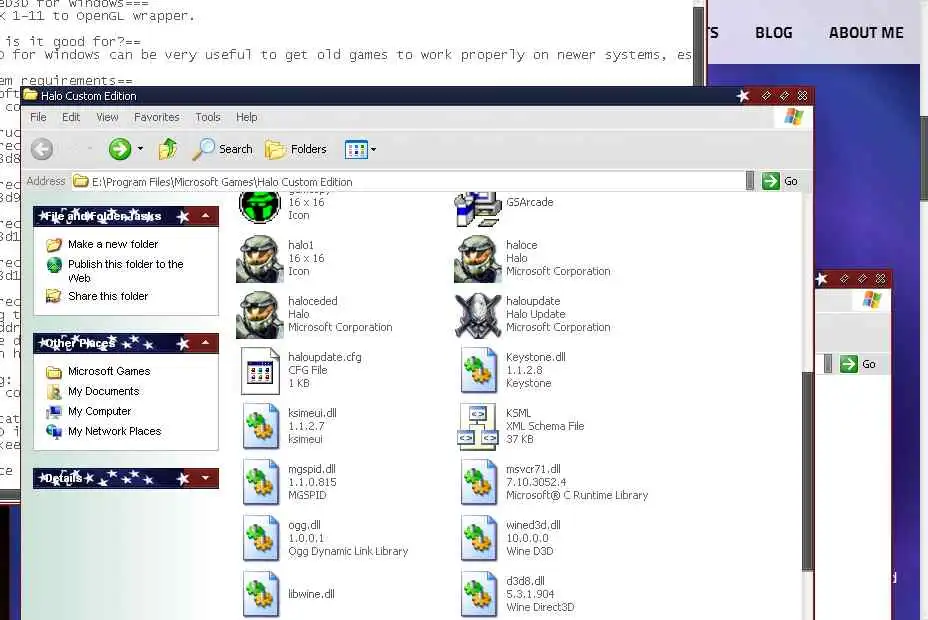Select the ogg.dll file icon
This screenshot has height=620, width=928.
coord(260,539)
